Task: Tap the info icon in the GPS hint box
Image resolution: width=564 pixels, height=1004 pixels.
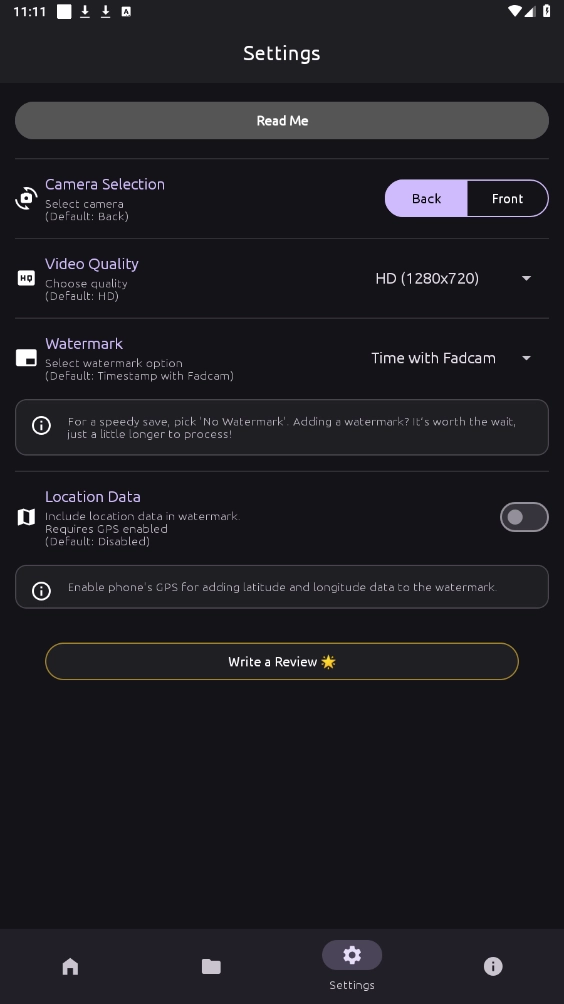Action: pyautogui.click(x=42, y=591)
